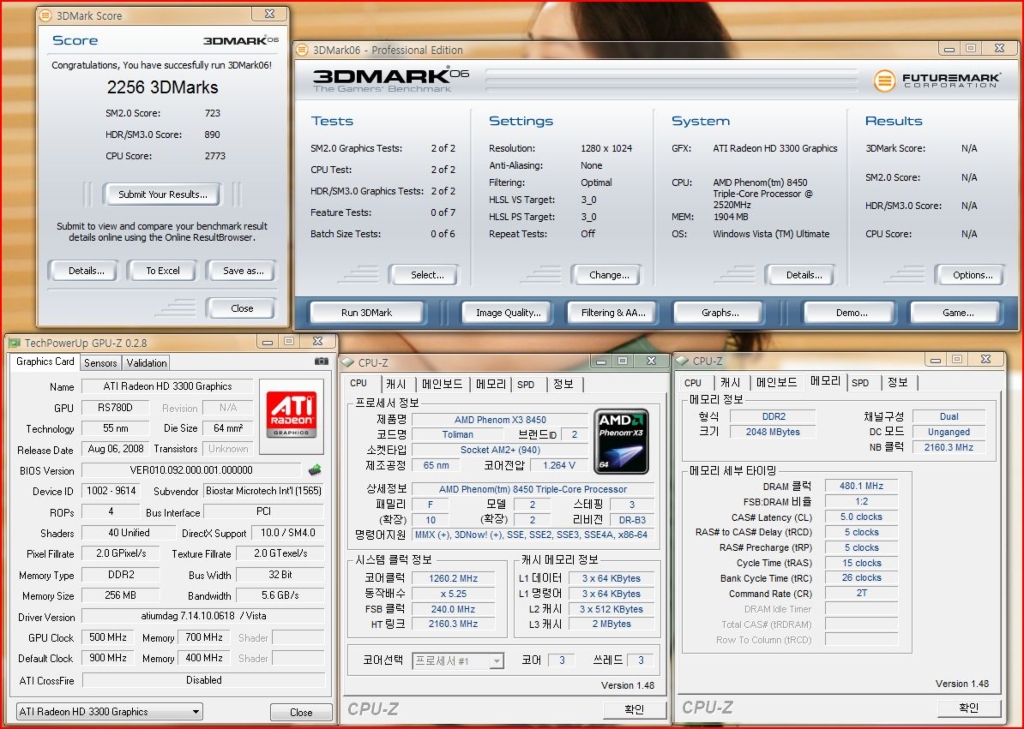The image size is (1024, 729).
Task: Click 확인 in the left CPU-Z window
Action: (x=634, y=709)
